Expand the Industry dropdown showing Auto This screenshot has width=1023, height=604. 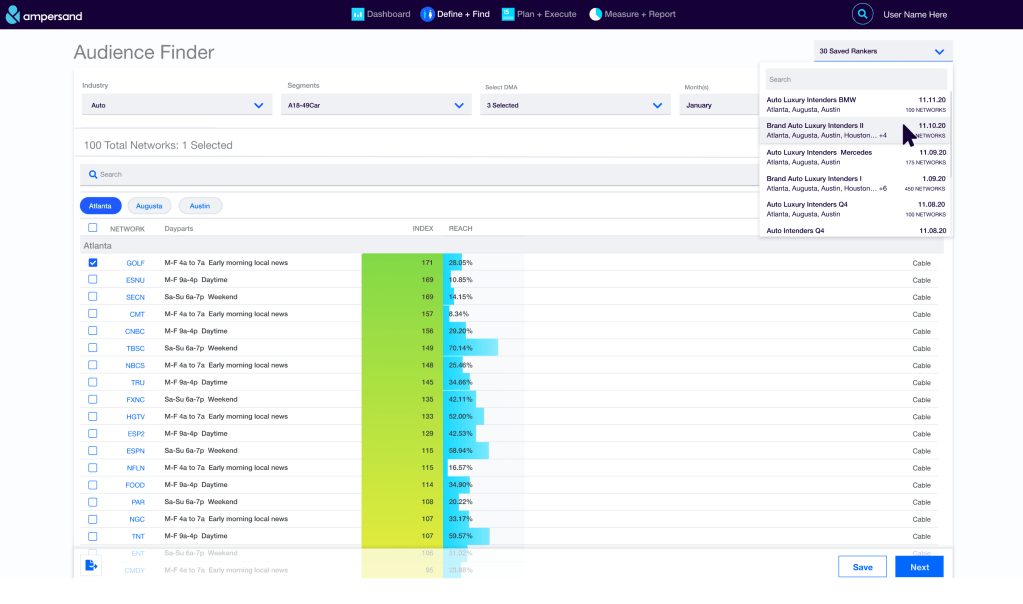177,105
